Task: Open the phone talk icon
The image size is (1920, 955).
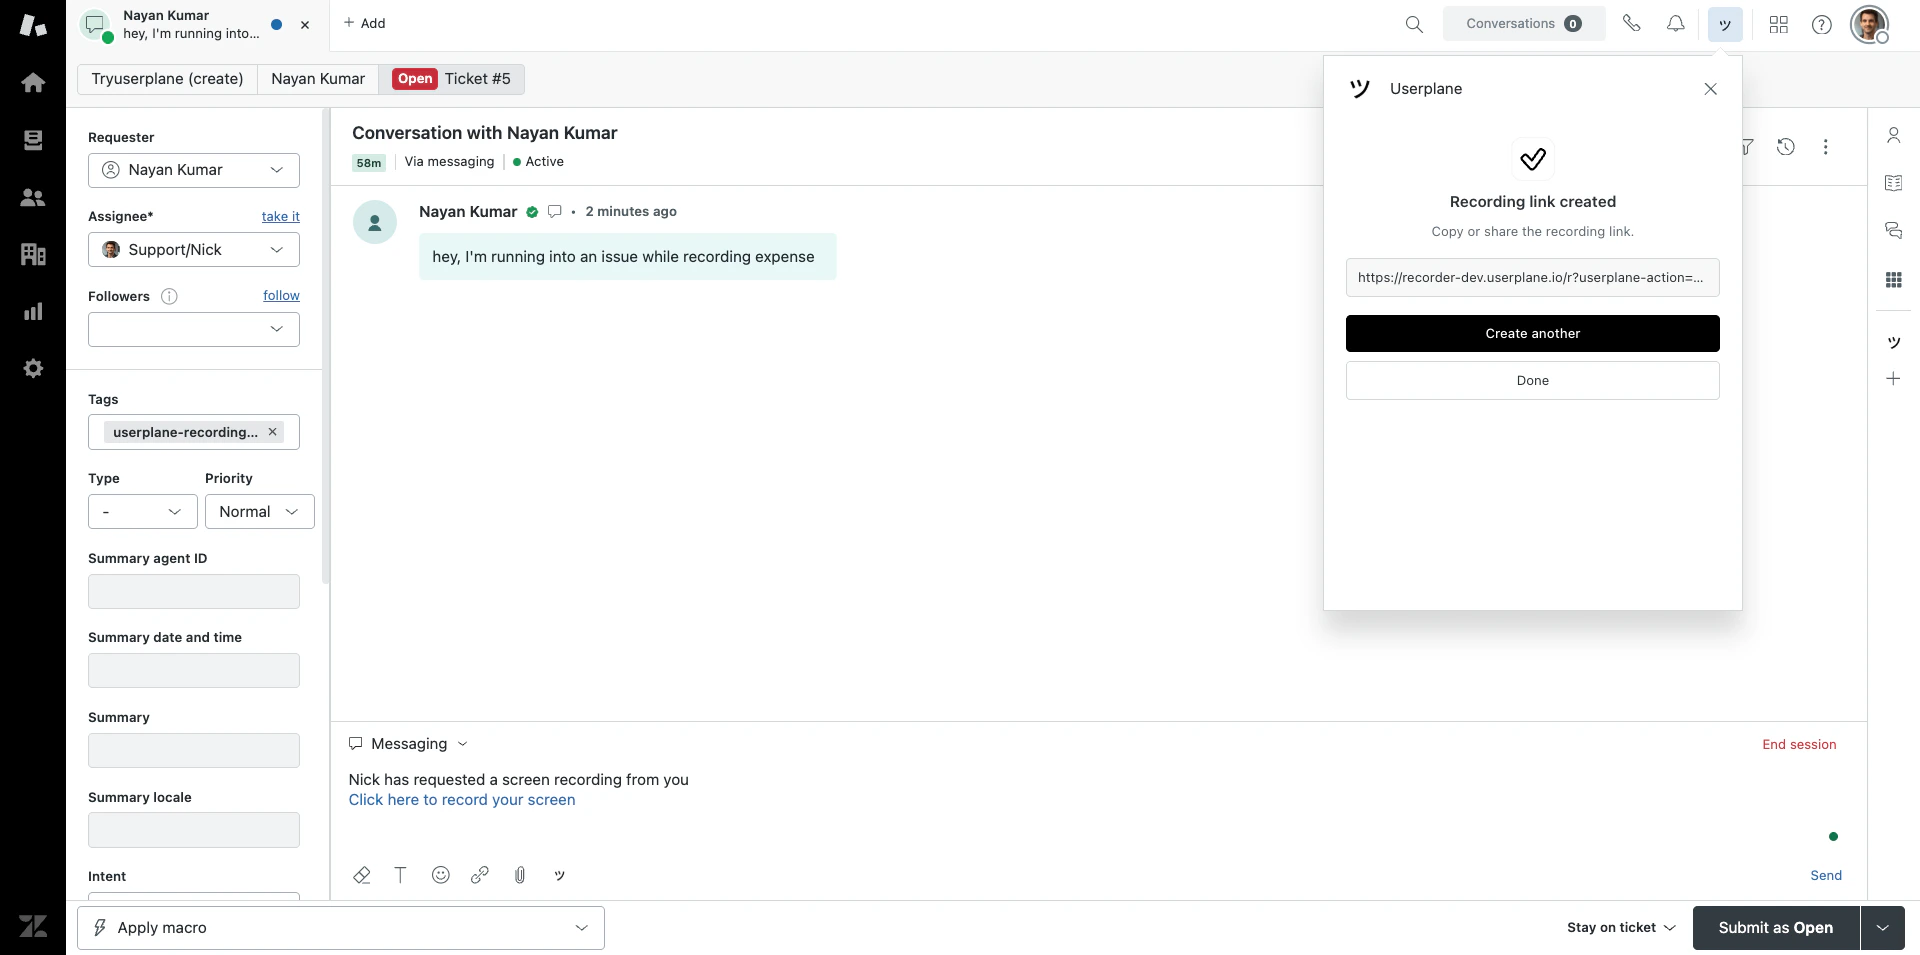Action: click(1631, 23)
